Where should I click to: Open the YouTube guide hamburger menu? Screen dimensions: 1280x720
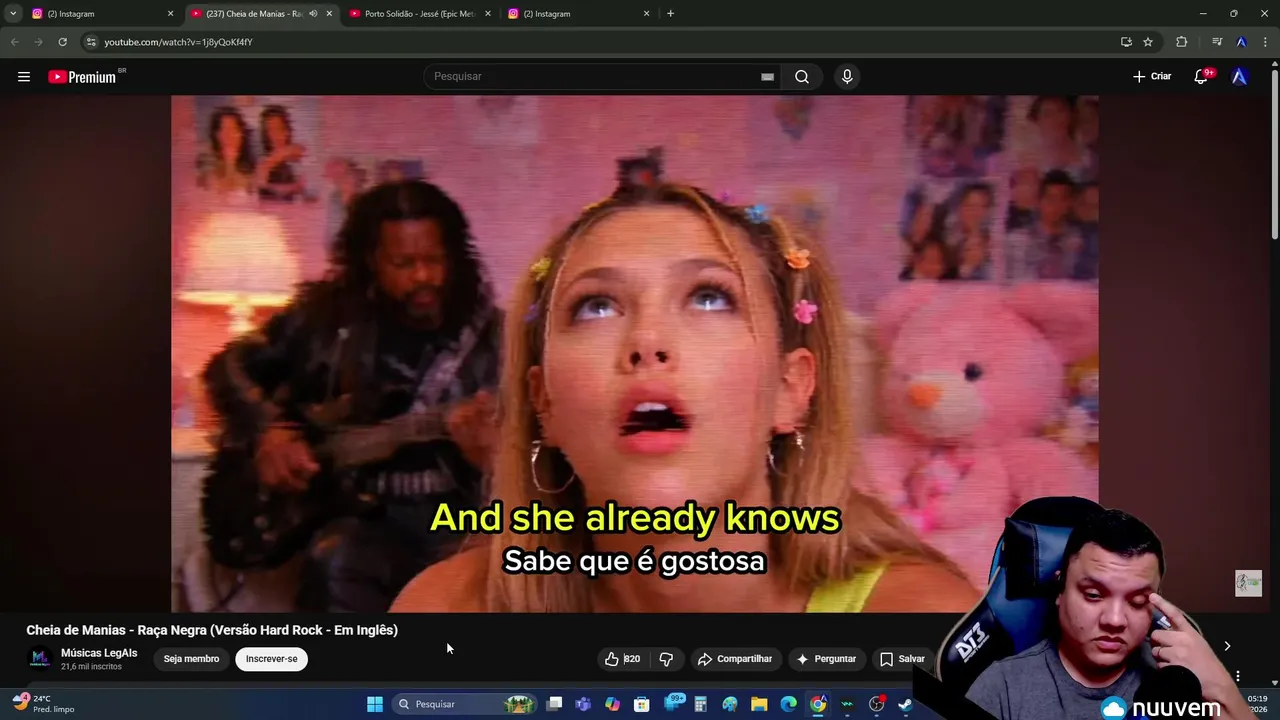[24, 77]
